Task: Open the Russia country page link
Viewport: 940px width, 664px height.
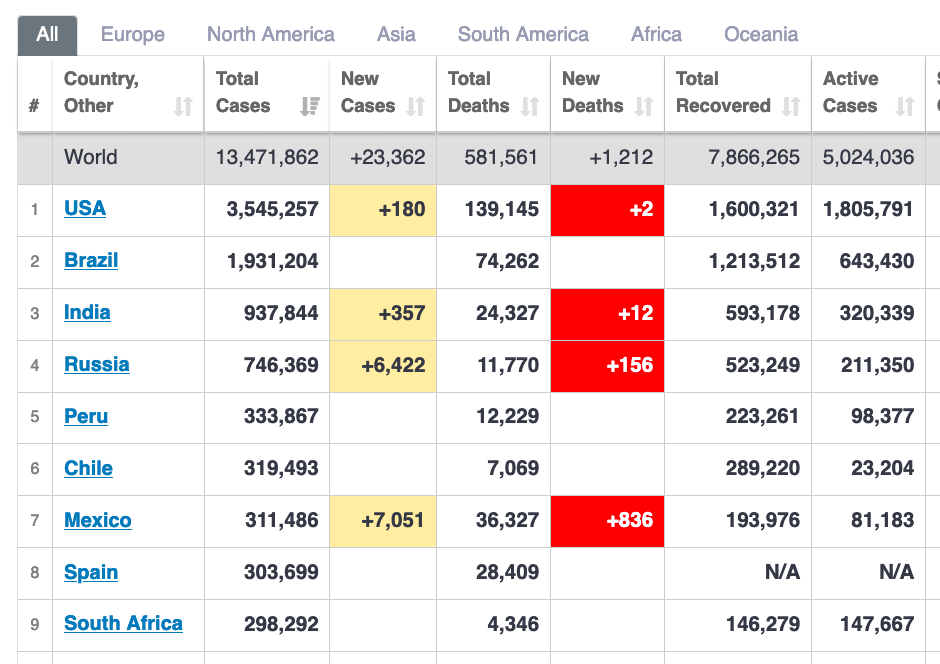Action: pyautogui.click(x=97, y=365)
